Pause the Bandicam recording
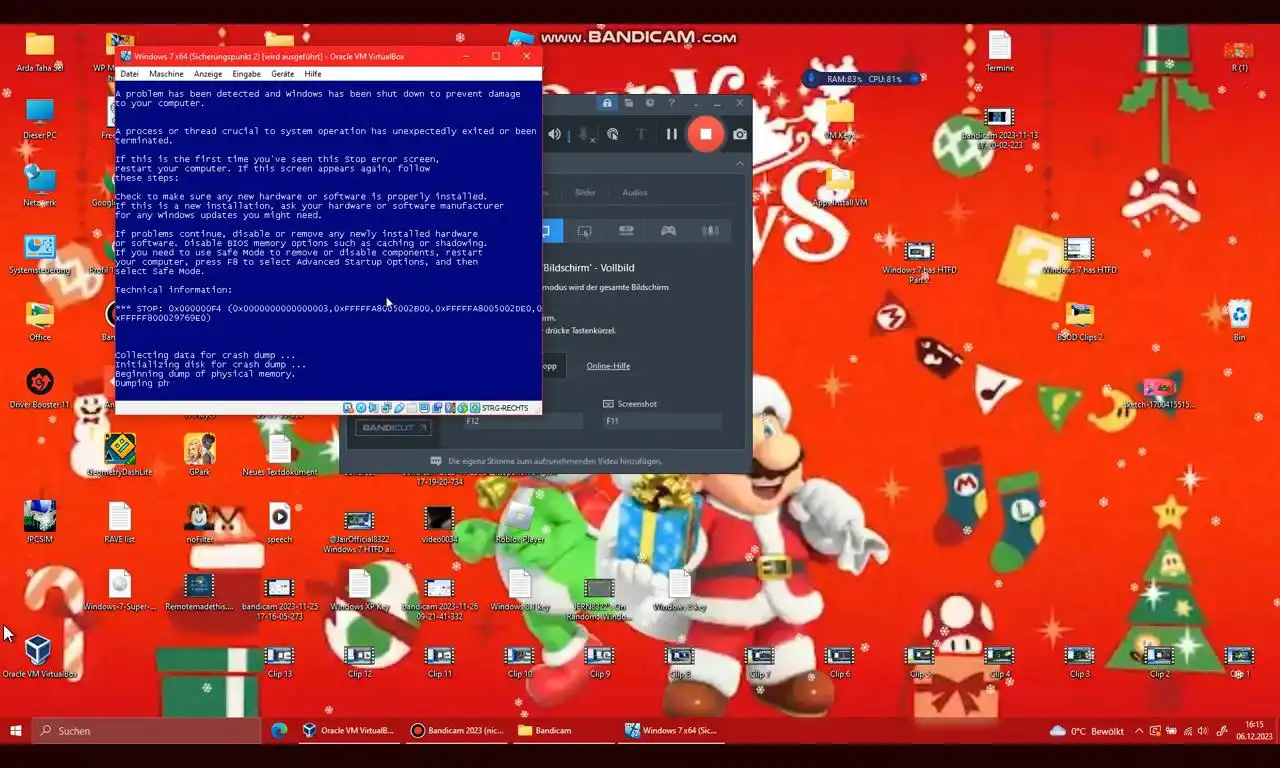This screenshot has width=1280, height=768. point(672,134)
